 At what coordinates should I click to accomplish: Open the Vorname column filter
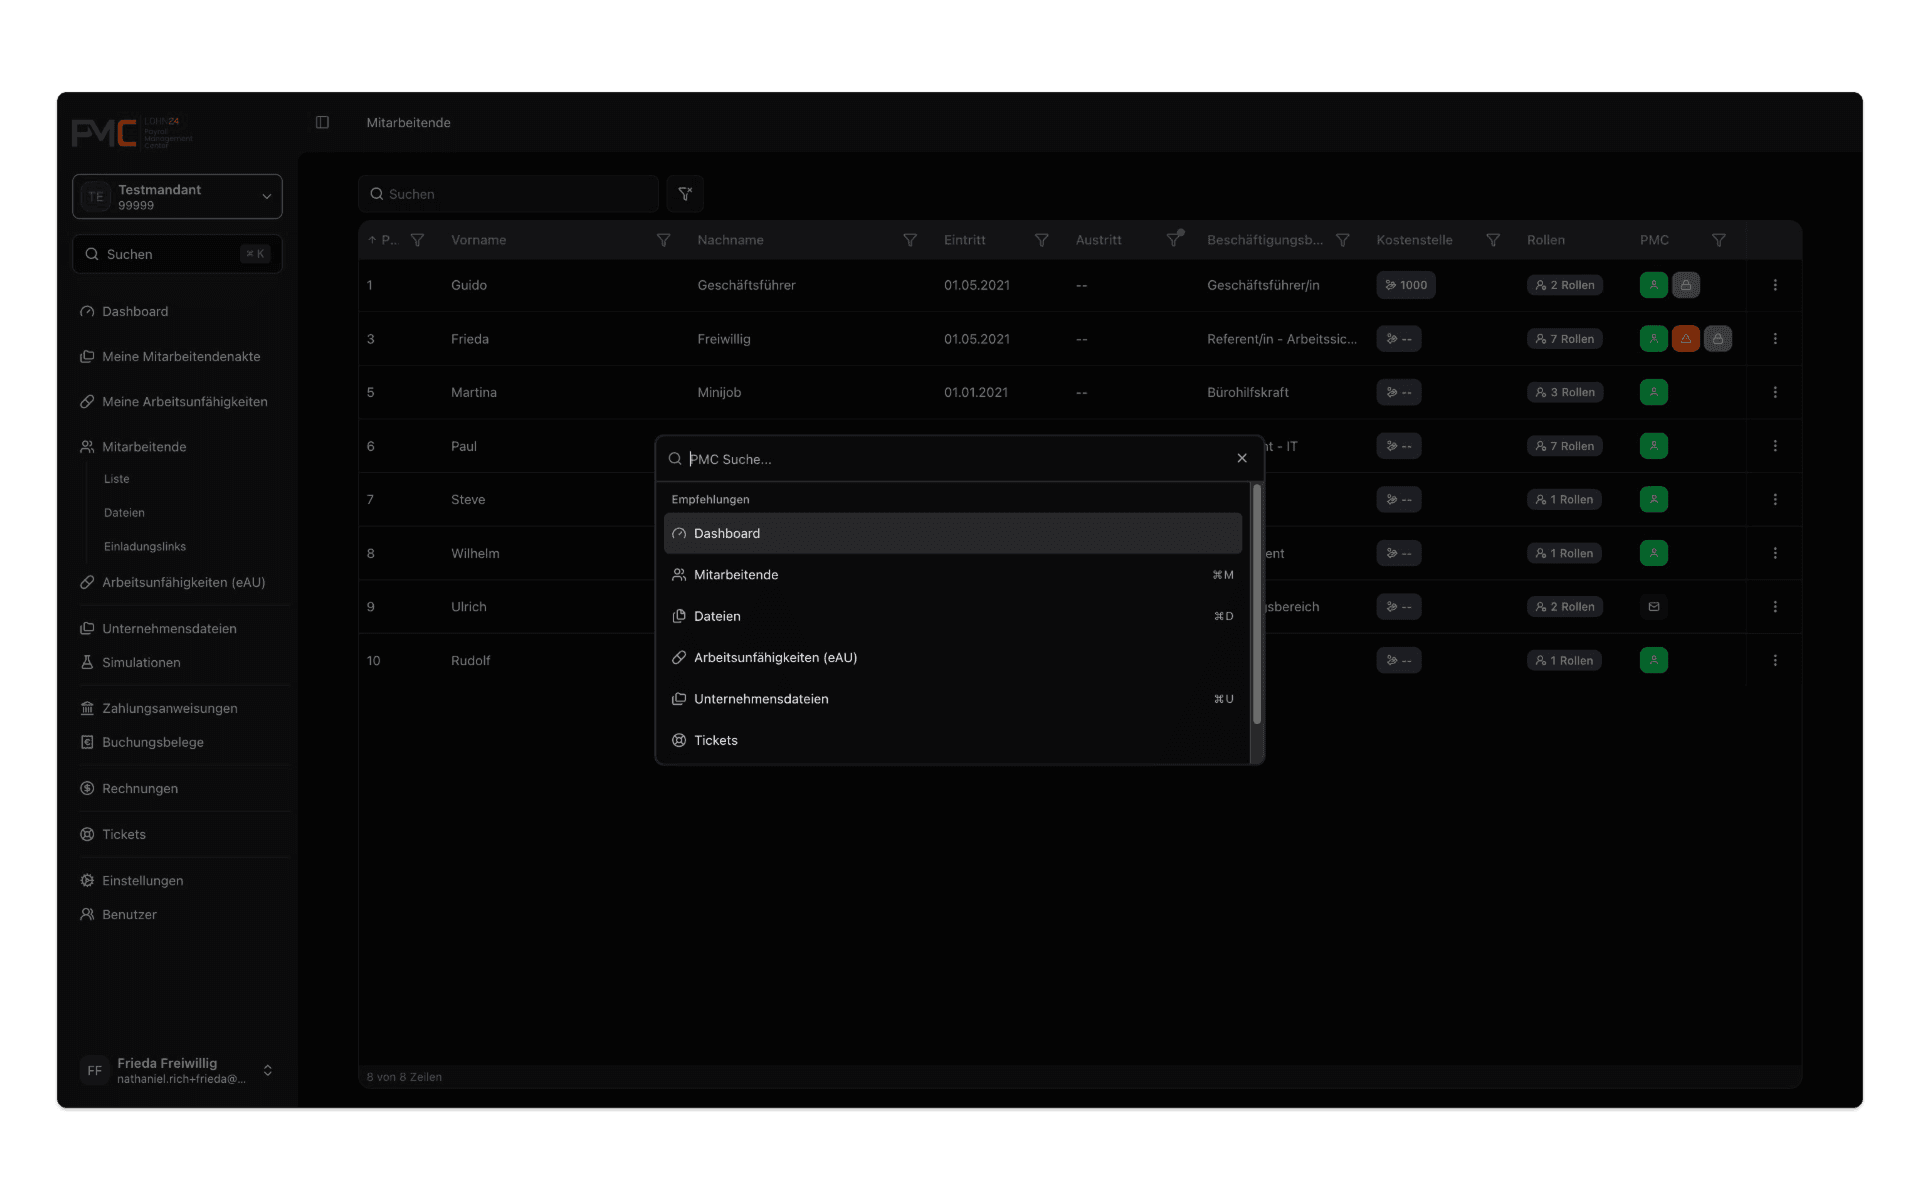(663, 240)
